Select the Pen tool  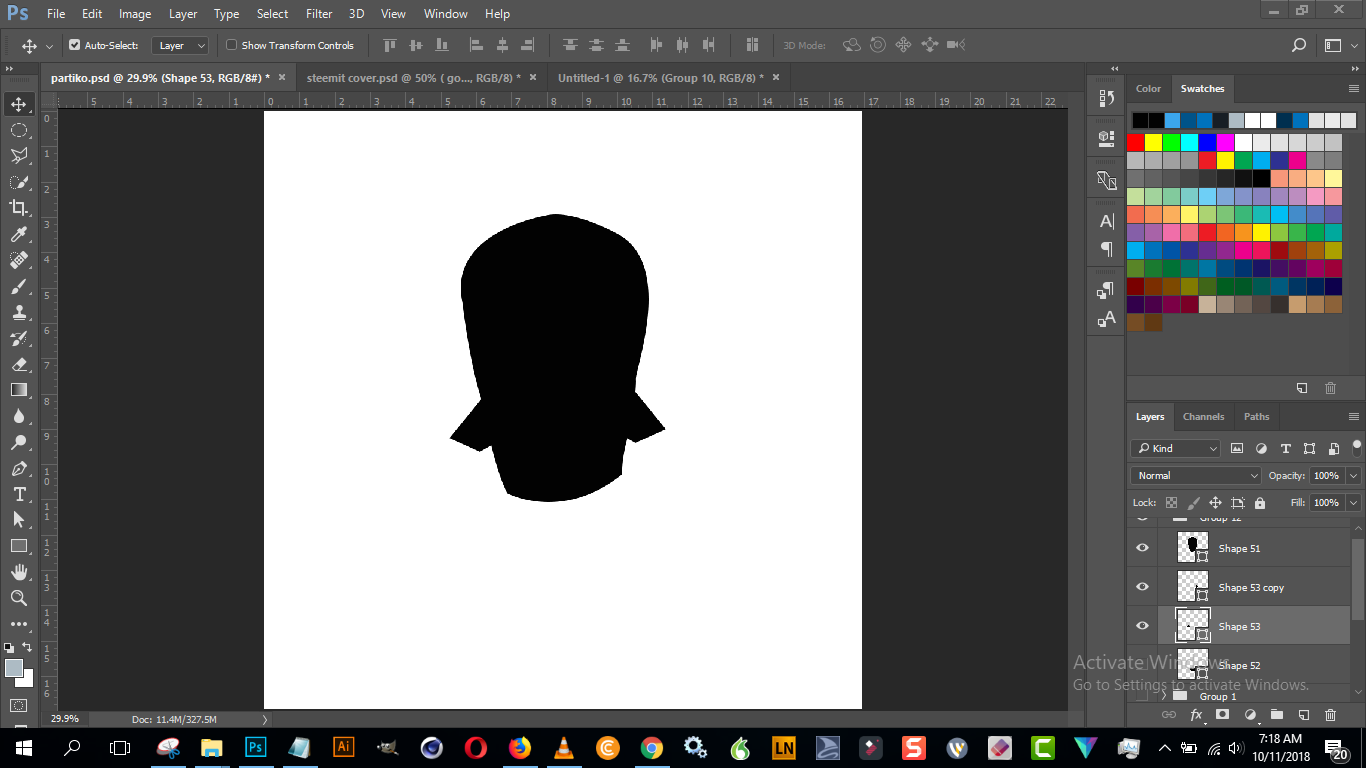tap(19, 468)
